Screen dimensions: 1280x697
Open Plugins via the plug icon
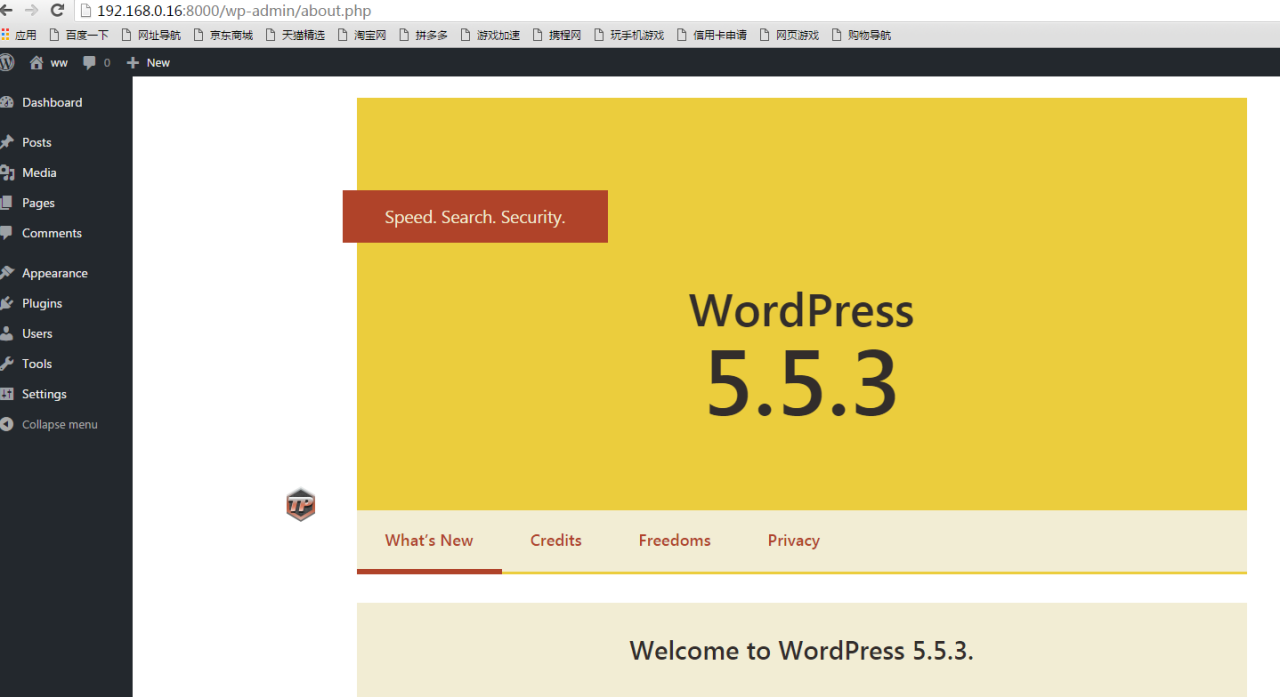(x=10, y=303)
